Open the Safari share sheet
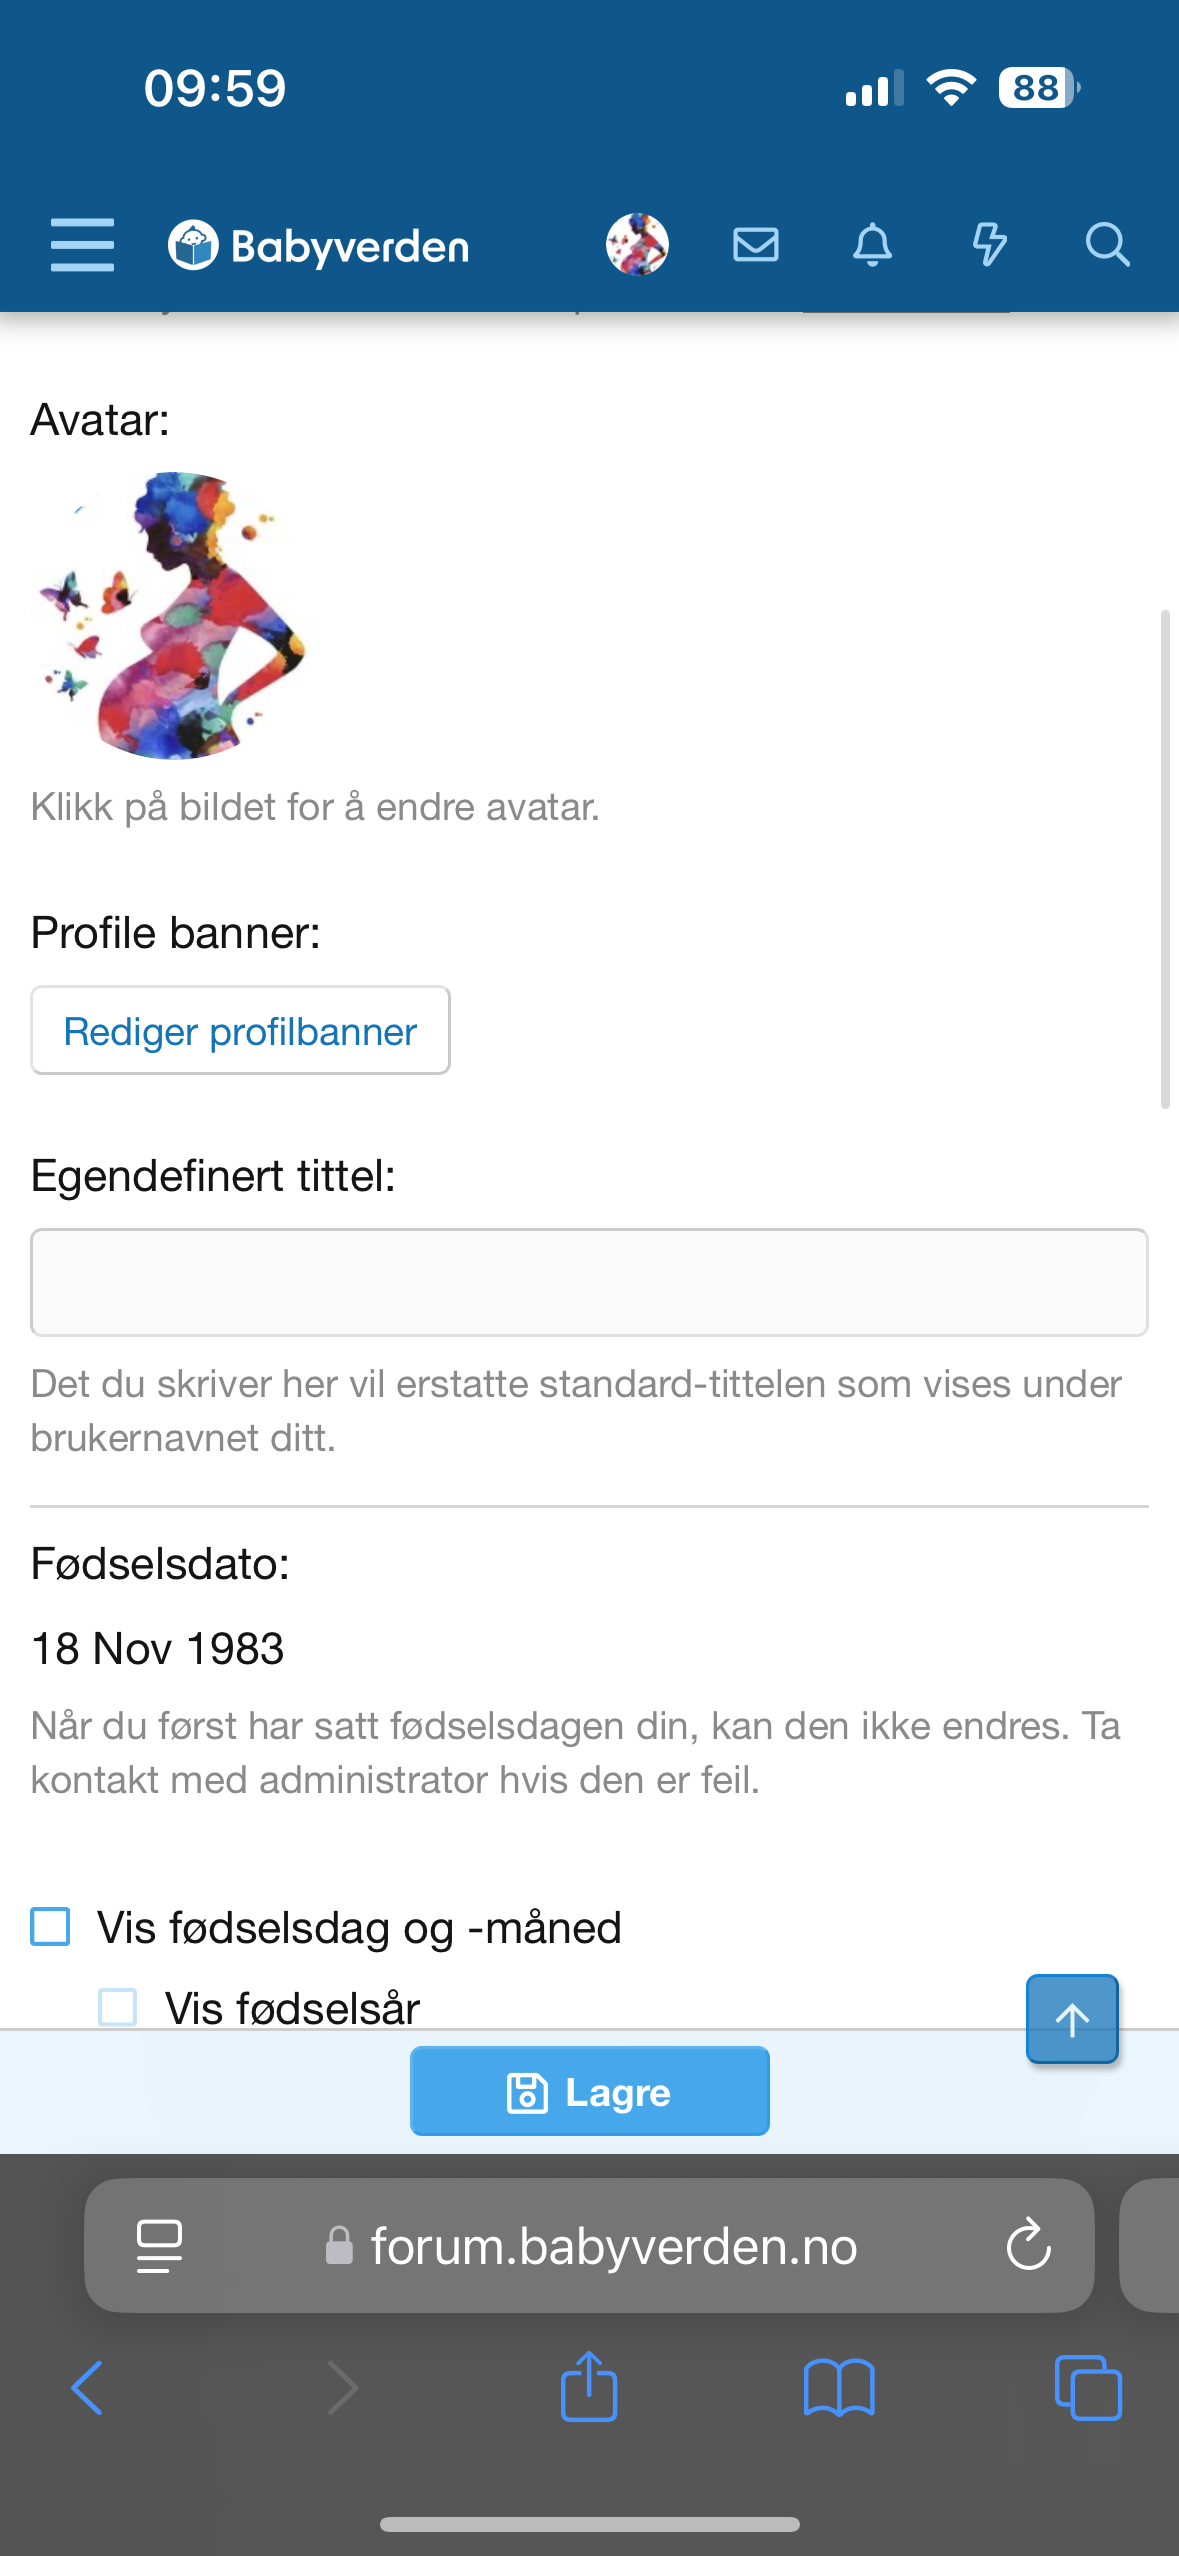This screenshot has height=2556, width=1179. coord(589,2388)
